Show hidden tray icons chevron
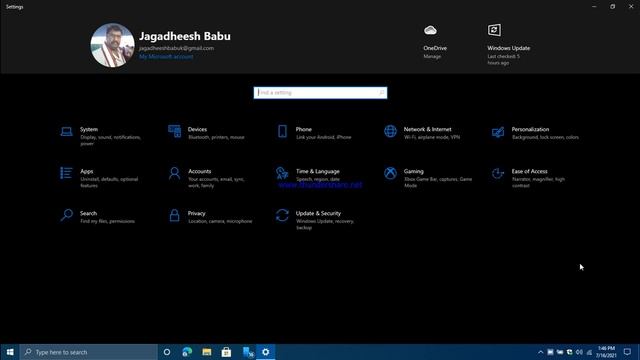This screenshot has height=360, width=640. (540, 352)
